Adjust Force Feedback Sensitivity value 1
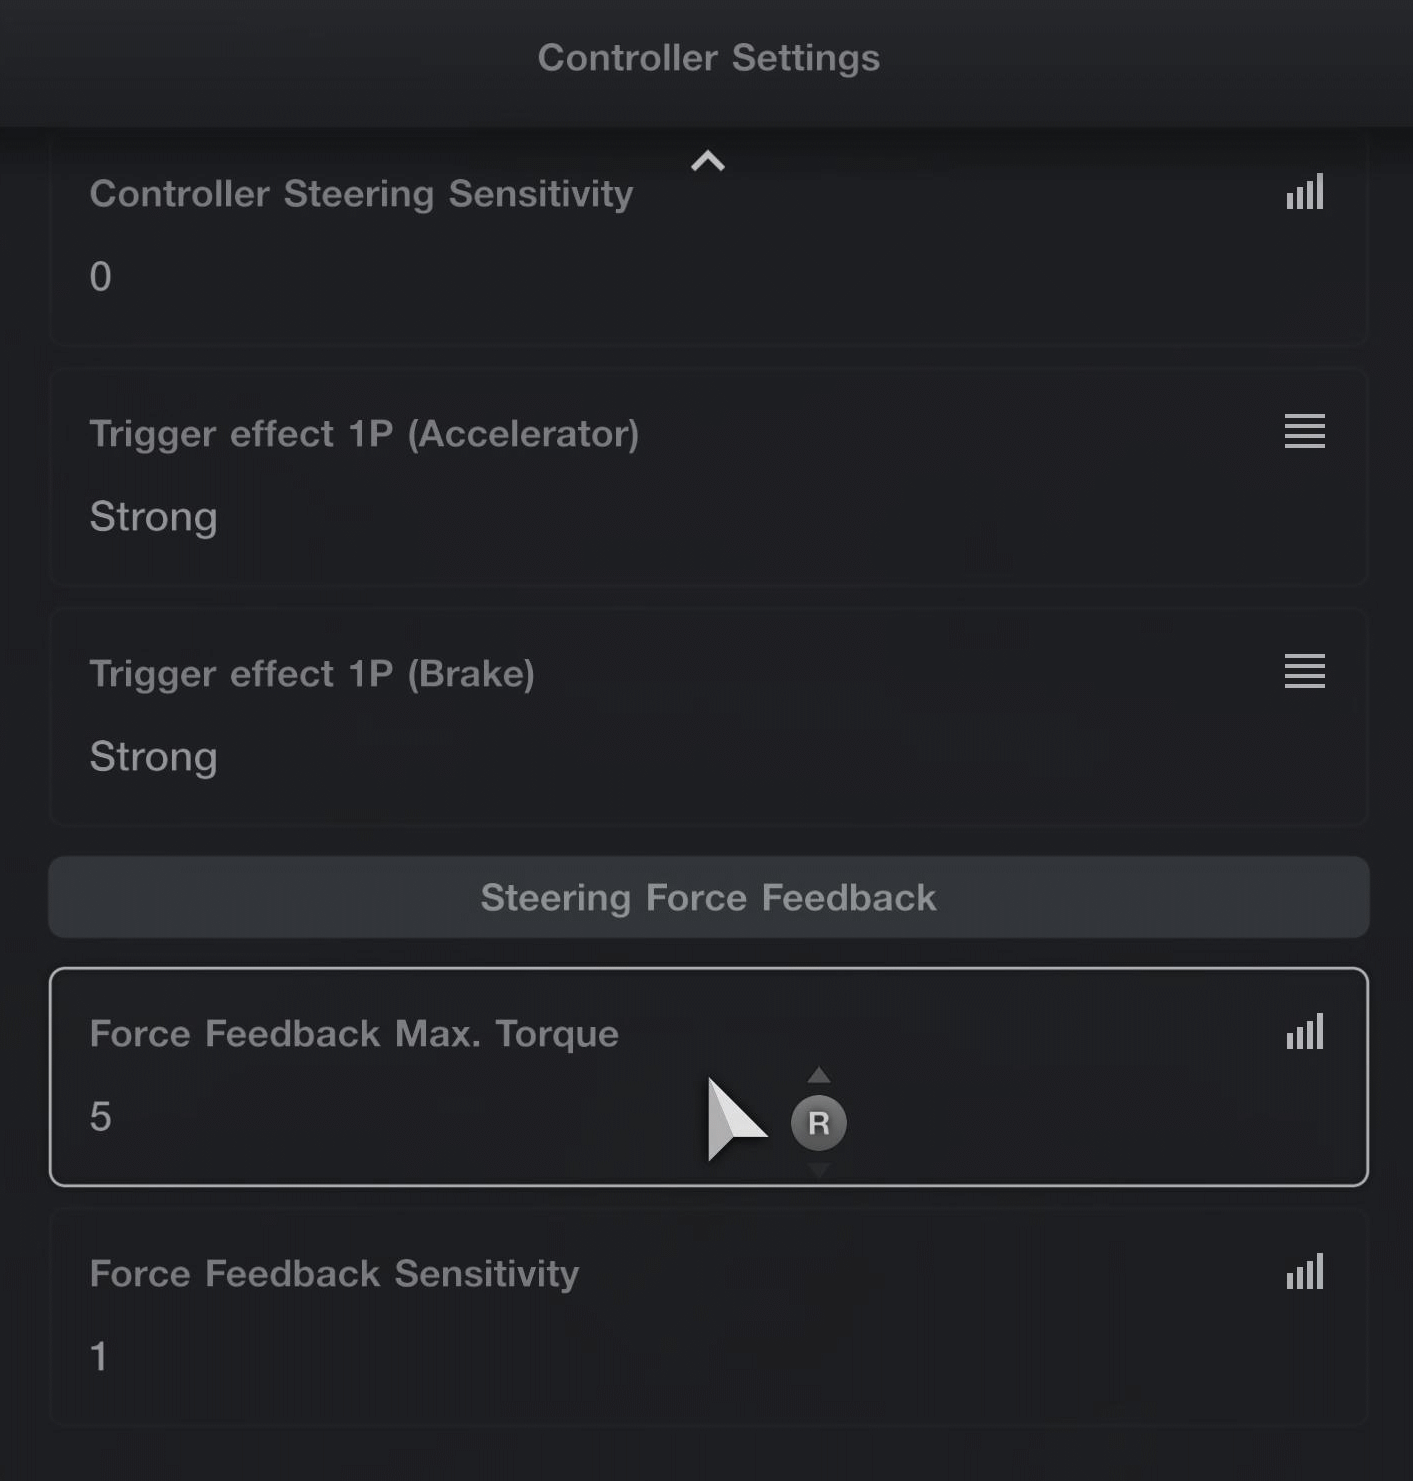1413x1481 pixels. click(x=99, y=1356)
